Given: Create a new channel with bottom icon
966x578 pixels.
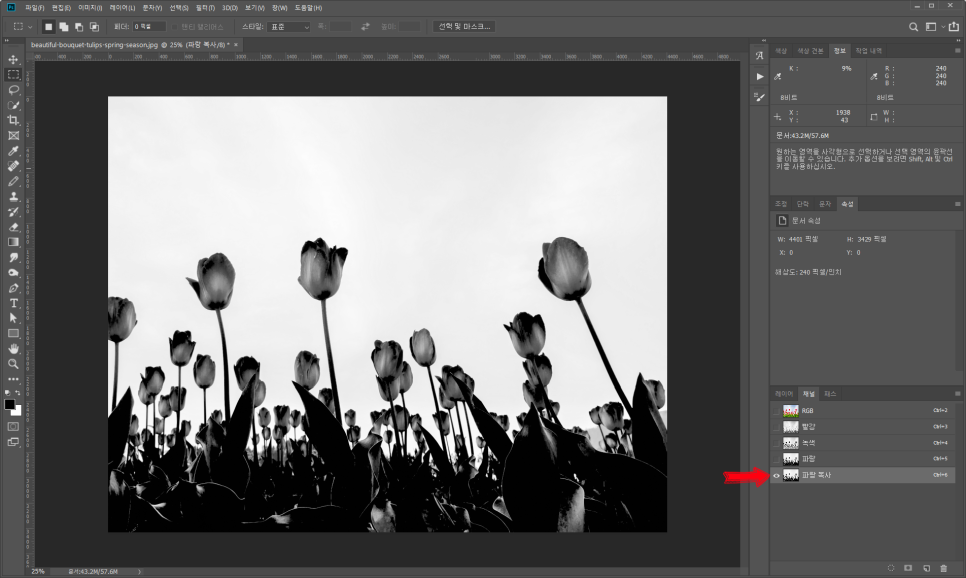Looking at the screenshot, I should 926,568.
